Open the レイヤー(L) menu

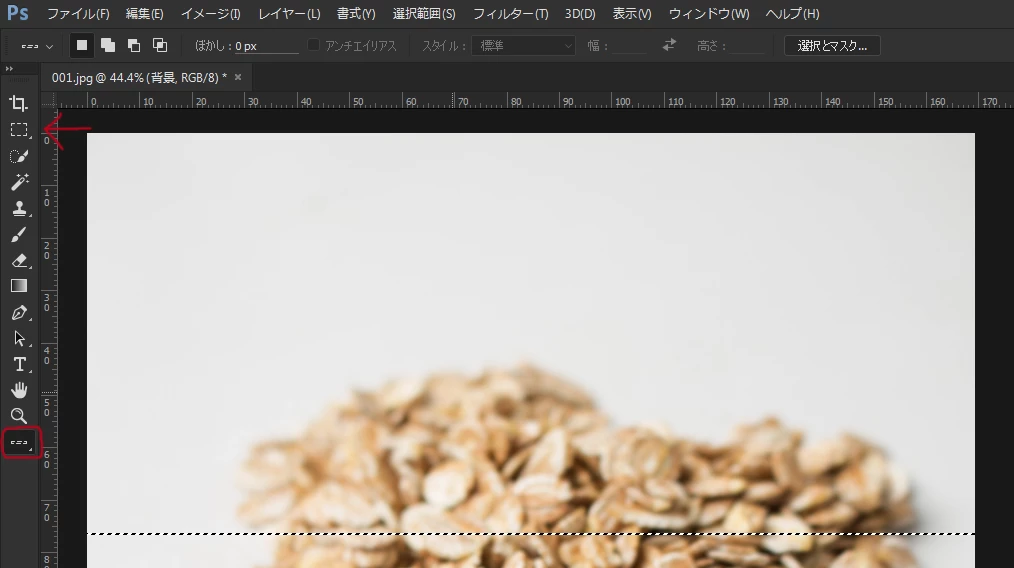point(289,14)
